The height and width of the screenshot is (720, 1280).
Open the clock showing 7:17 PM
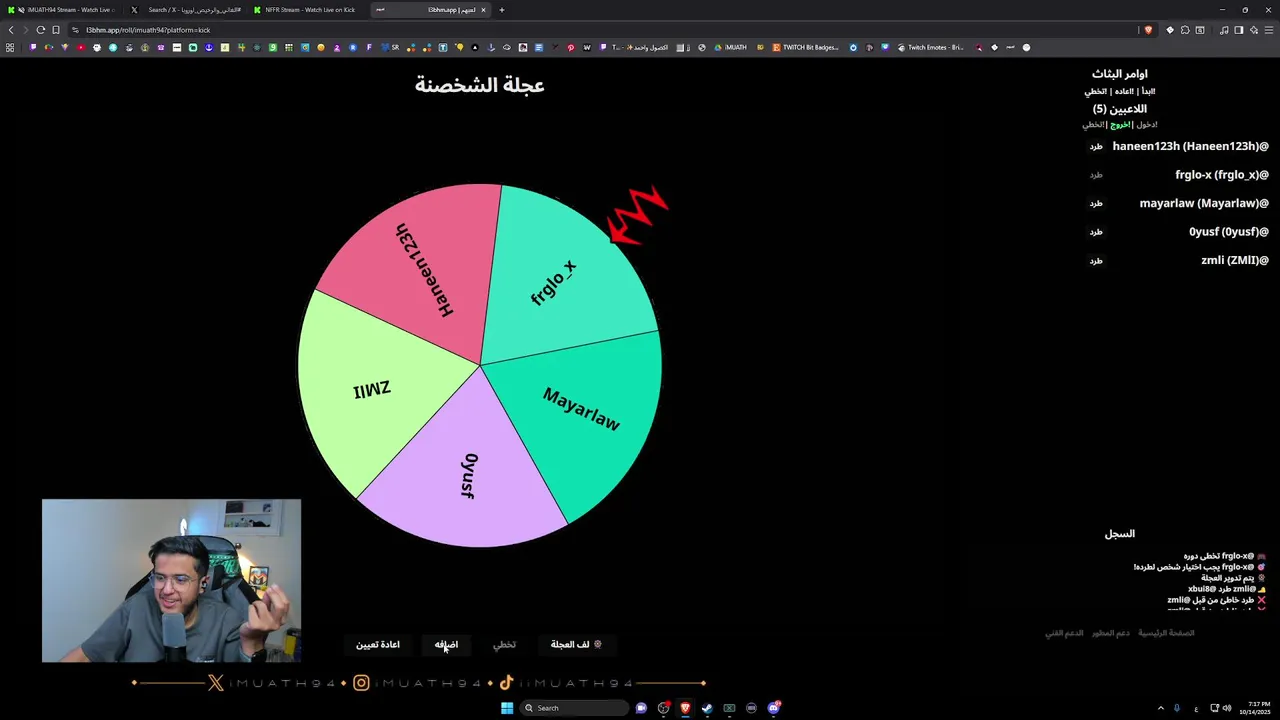point(1256,708)
